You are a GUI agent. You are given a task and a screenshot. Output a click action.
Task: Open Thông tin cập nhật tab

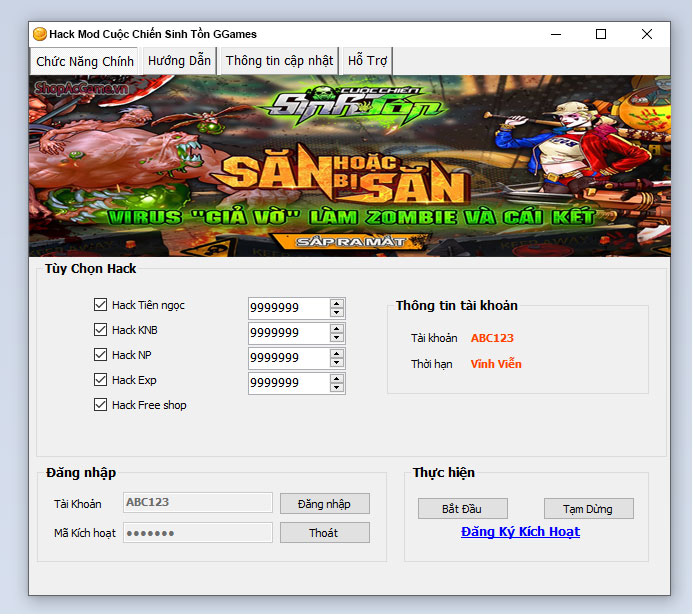click(279, 61)
